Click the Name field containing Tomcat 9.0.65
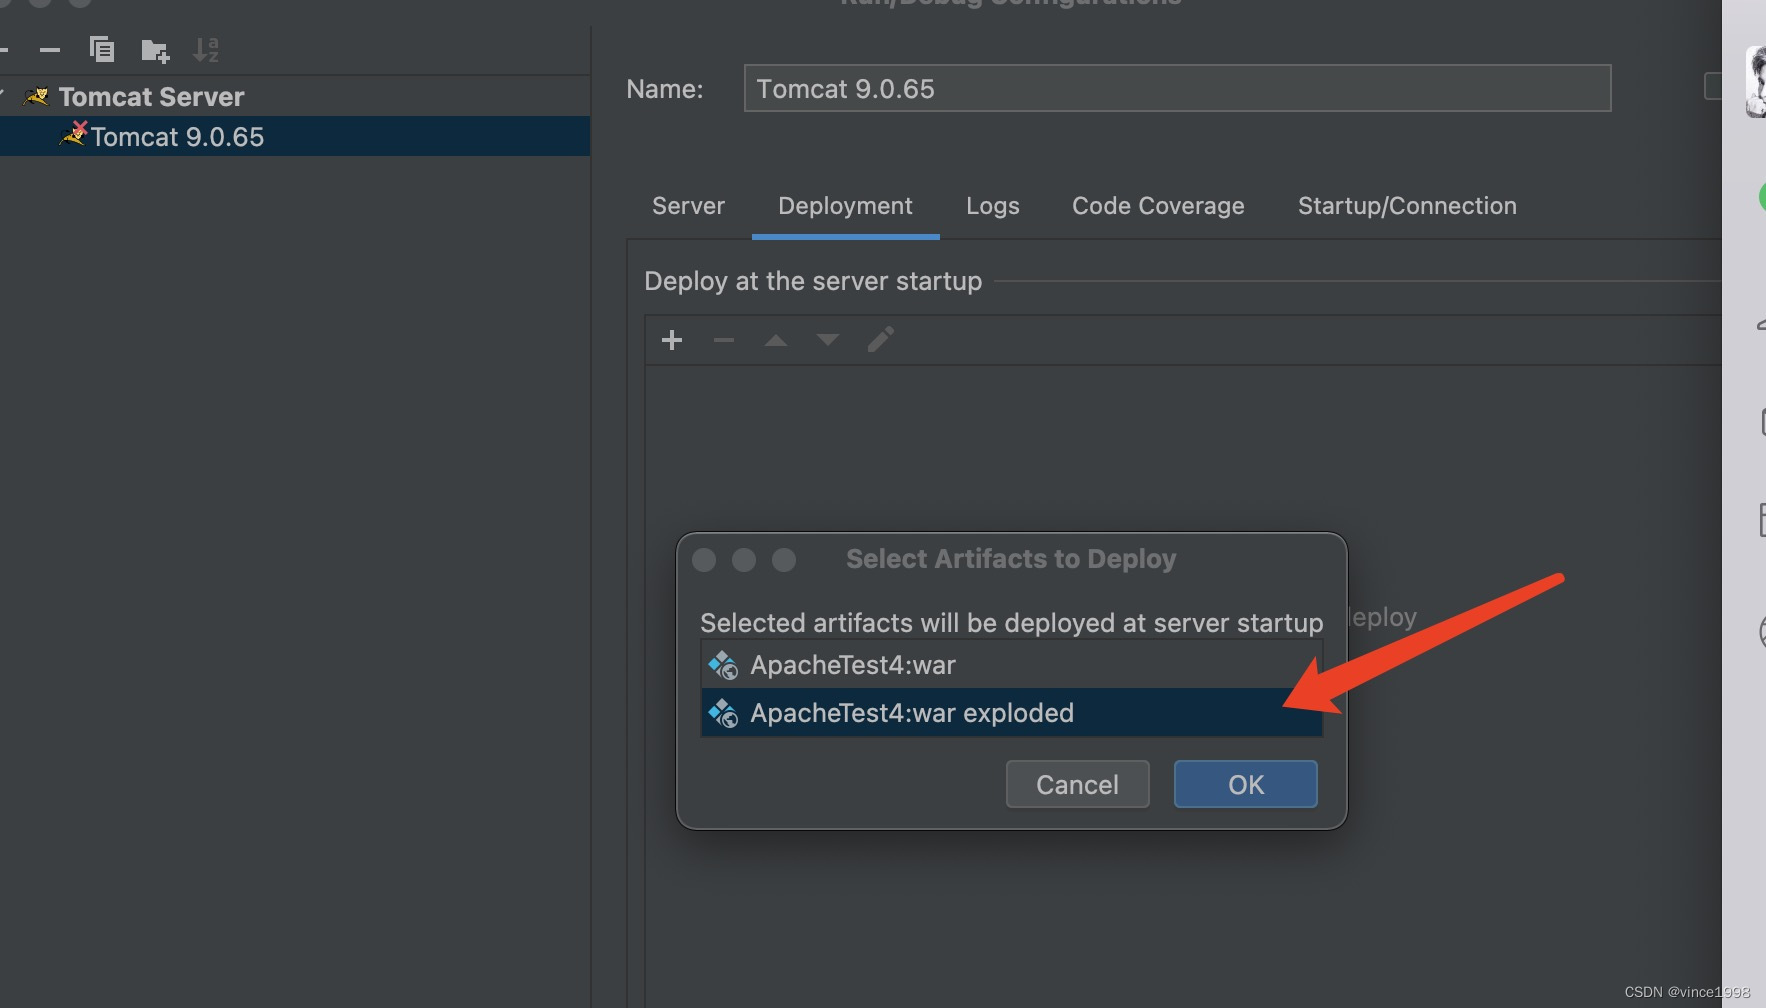This screenshot has width=1766, height=1008. 1177,88
